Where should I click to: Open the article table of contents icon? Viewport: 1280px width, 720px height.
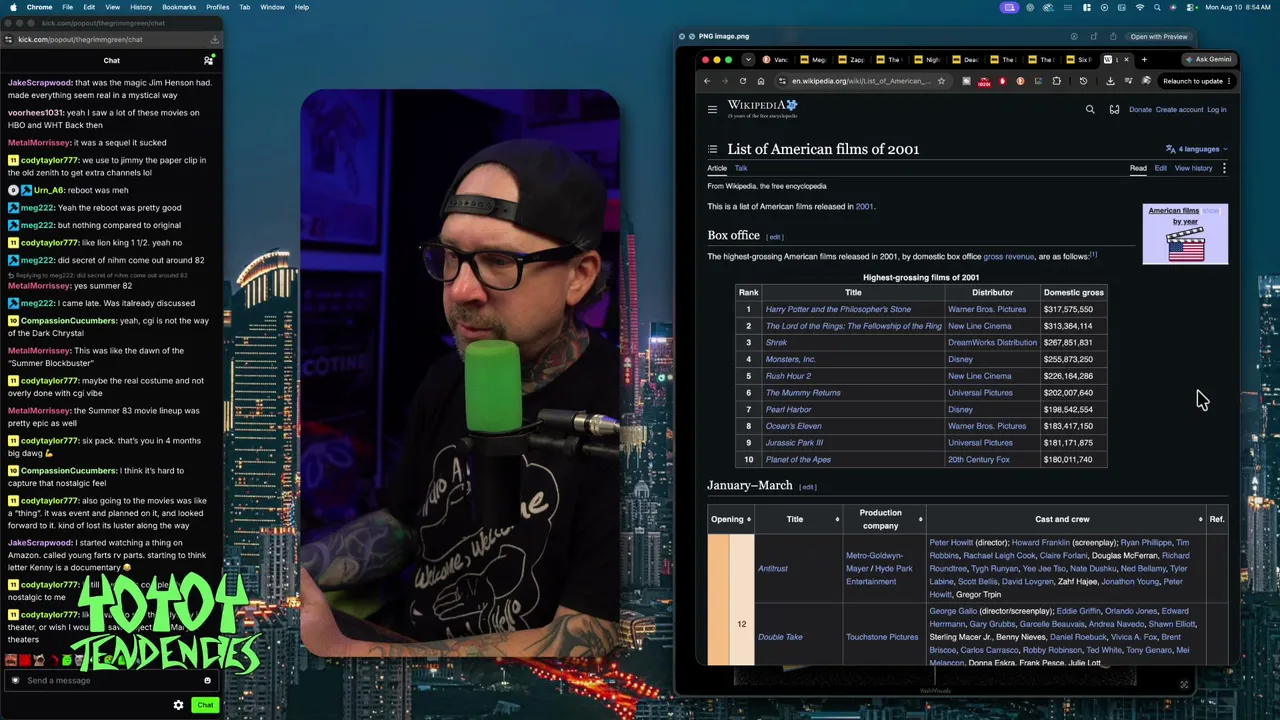712,149
